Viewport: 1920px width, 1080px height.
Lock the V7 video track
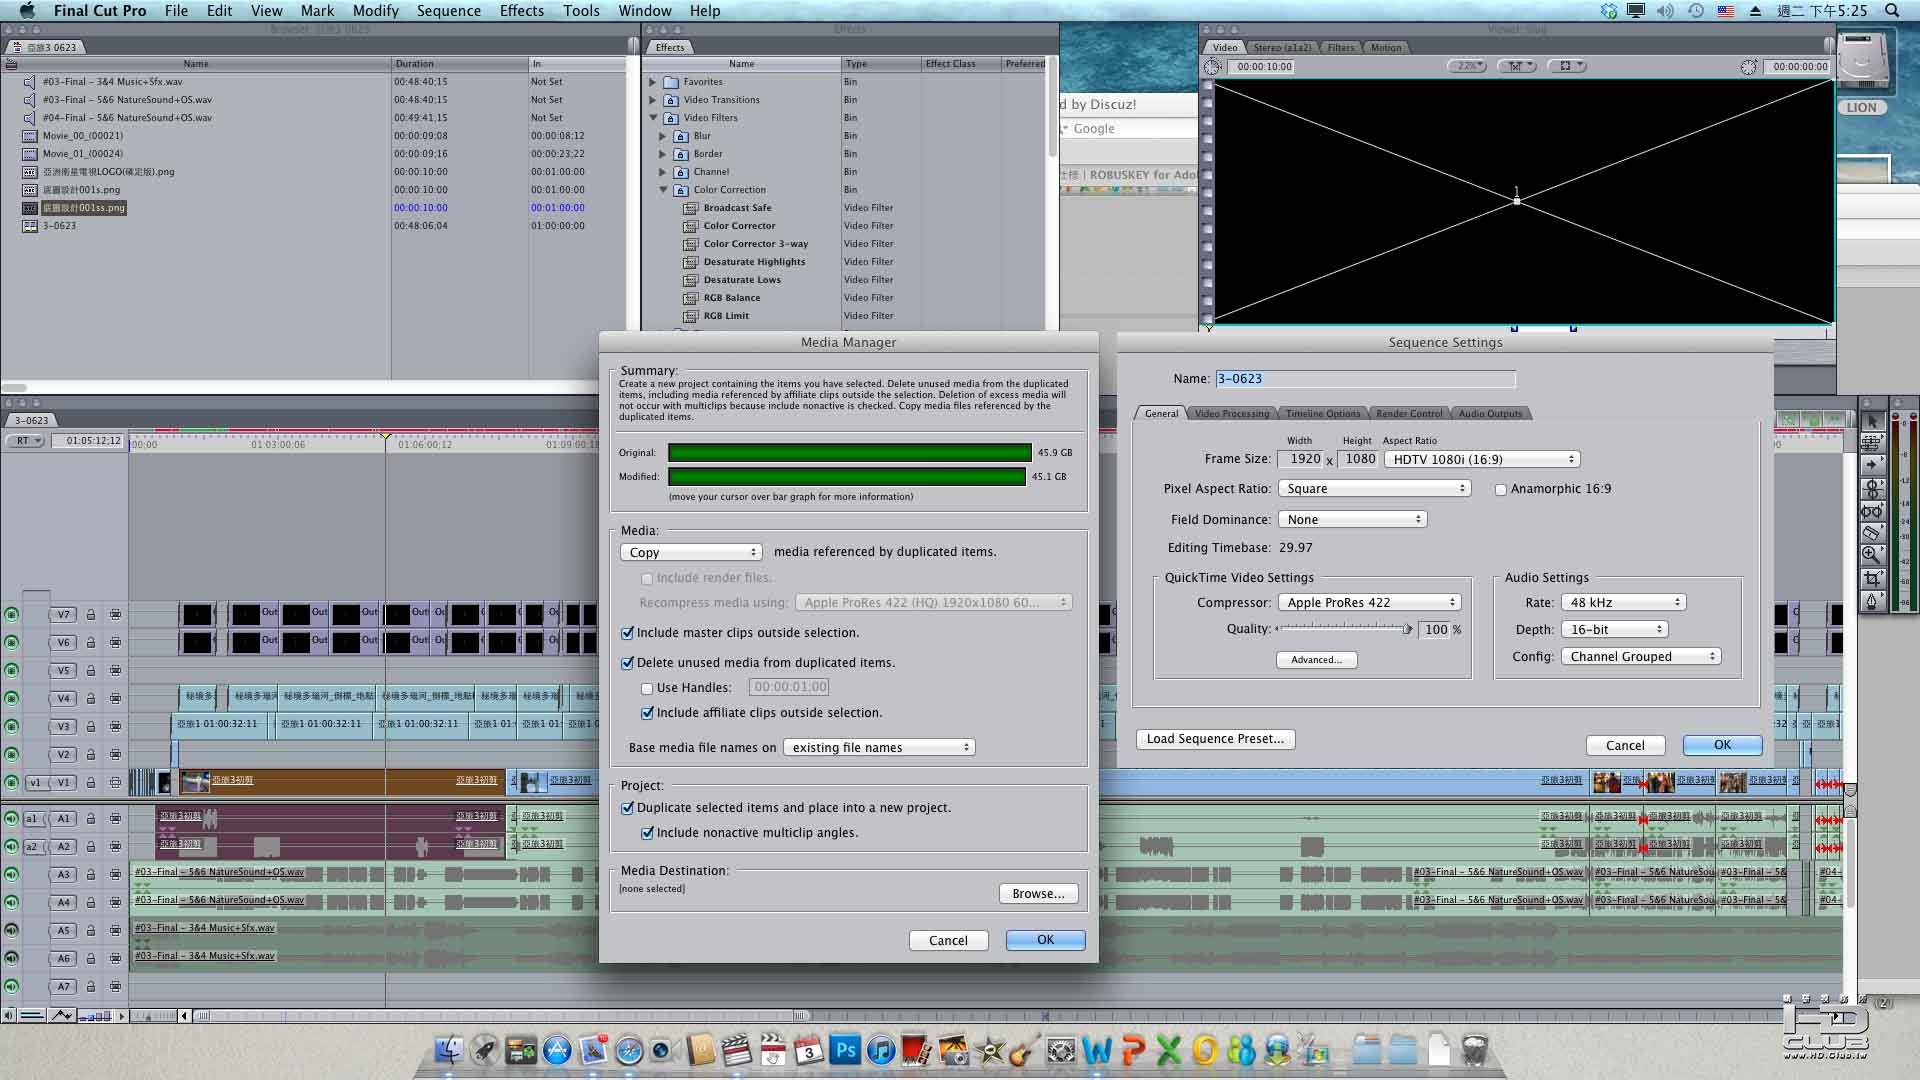point(91,614)
